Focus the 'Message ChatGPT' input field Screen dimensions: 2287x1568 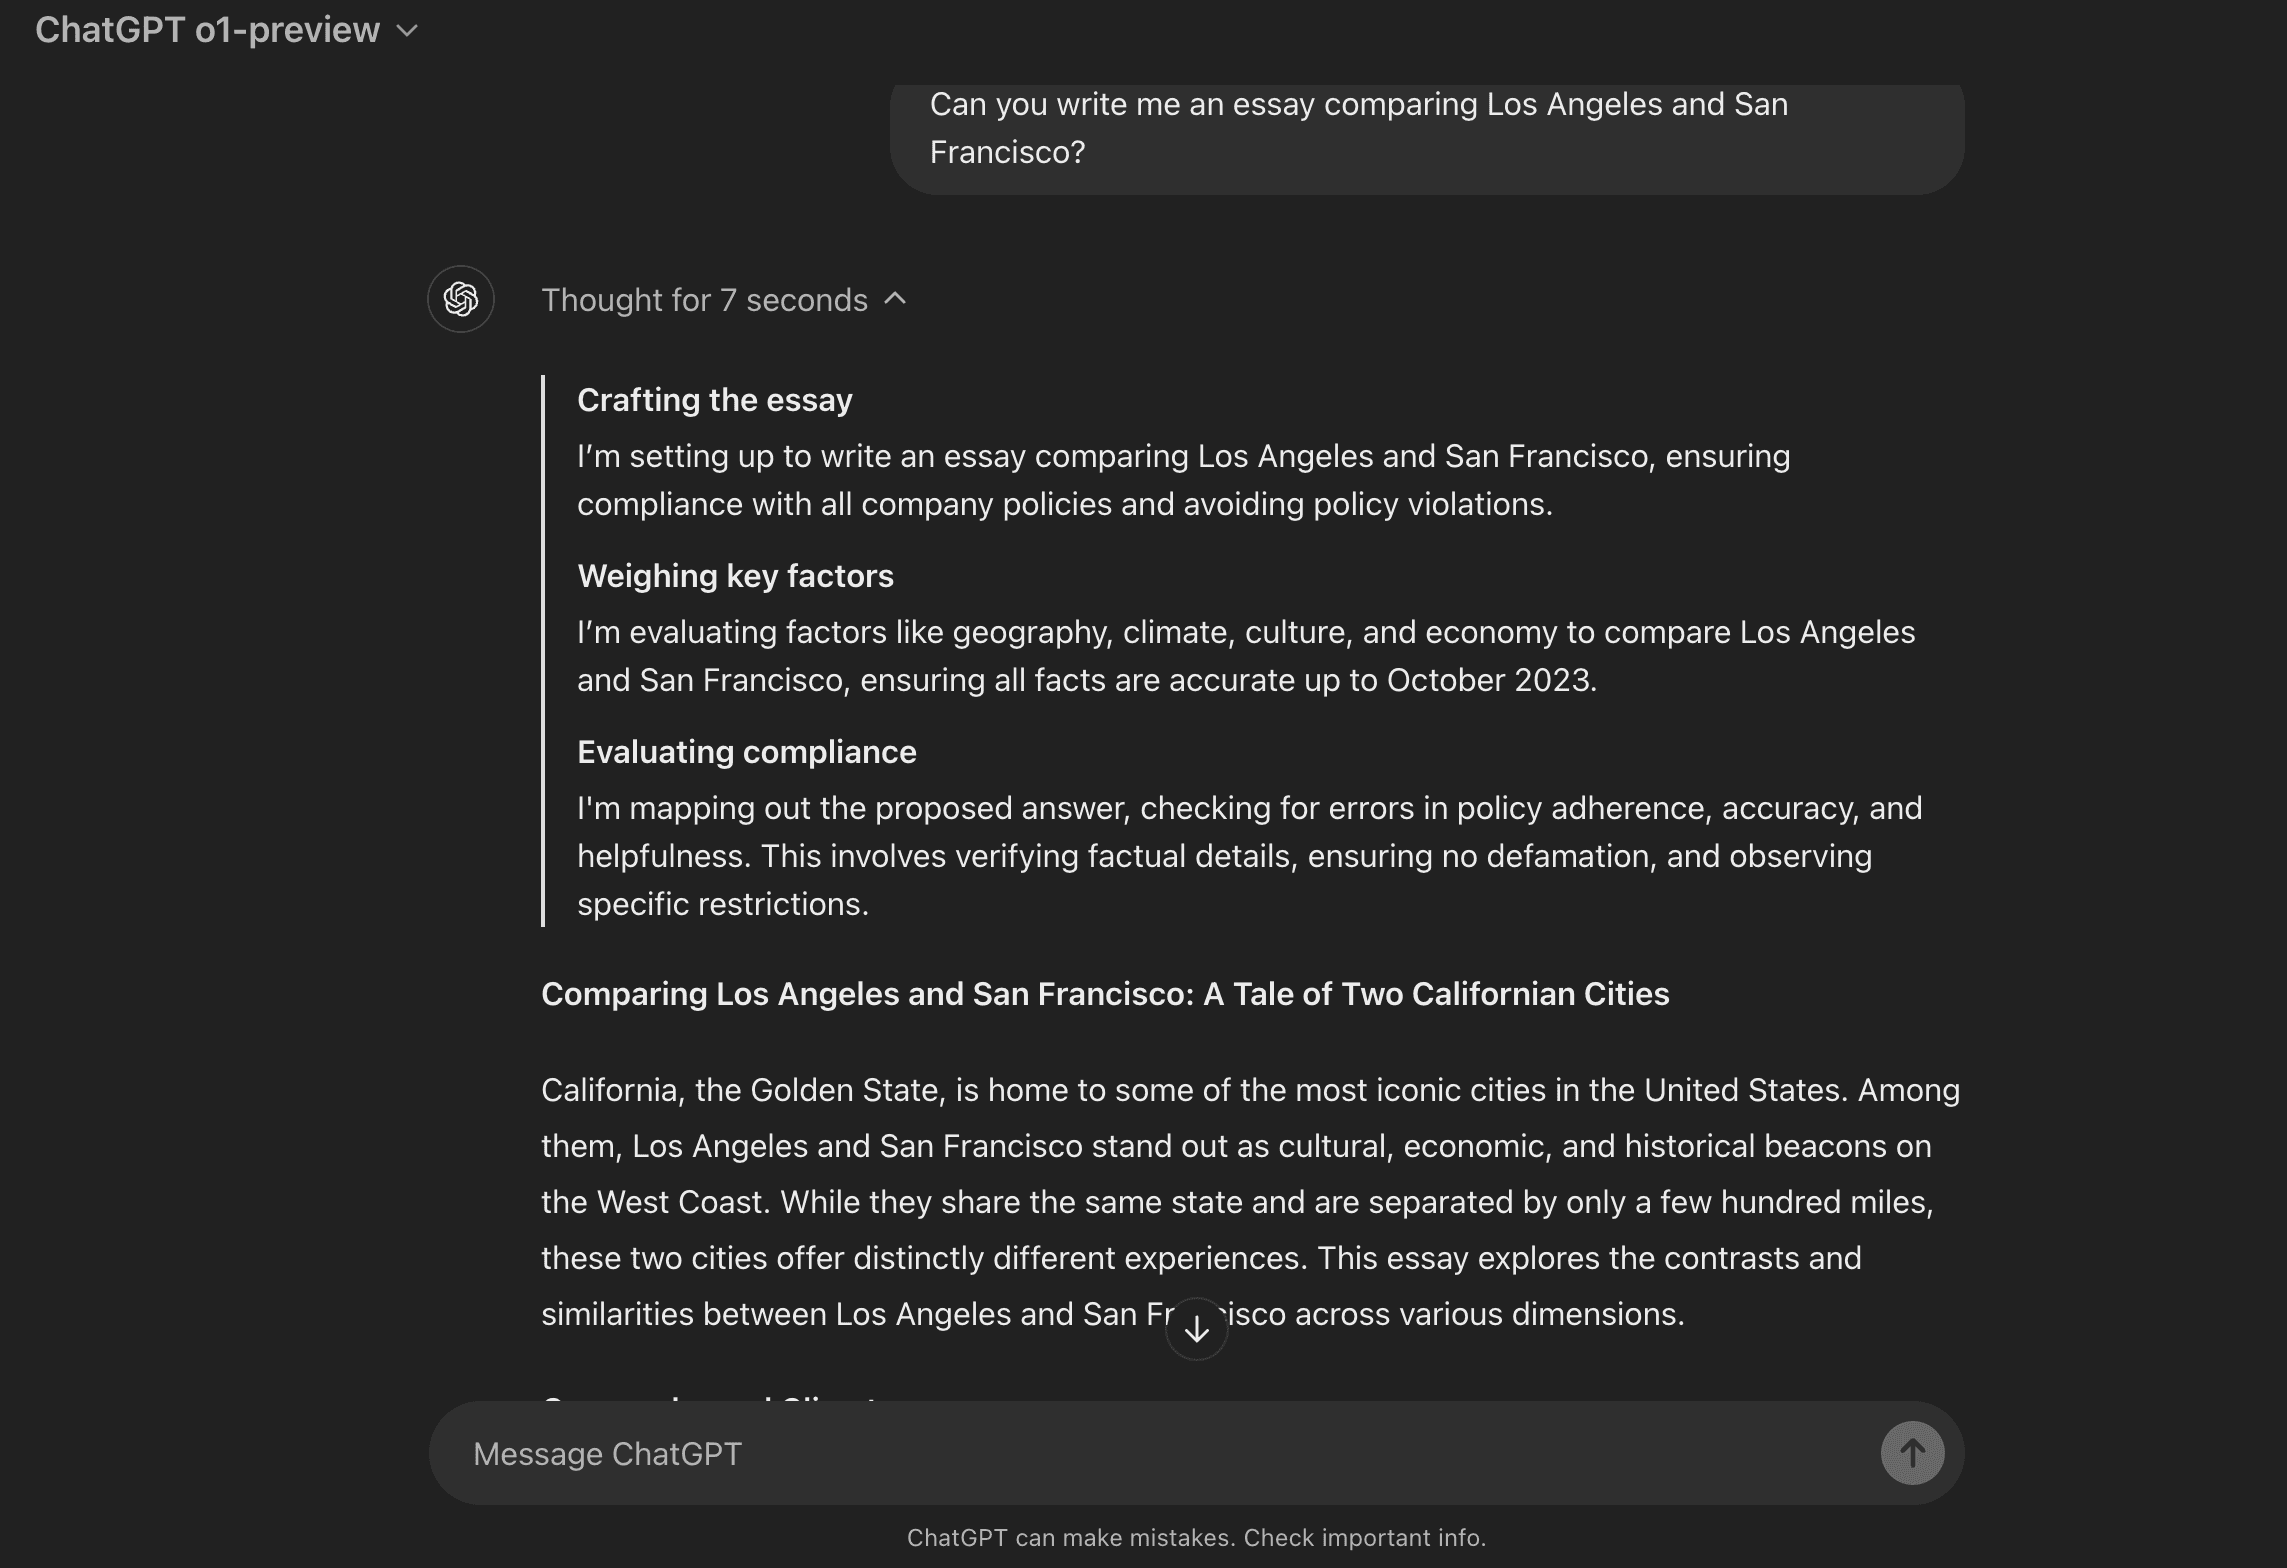click(x=1150, y=1453)
